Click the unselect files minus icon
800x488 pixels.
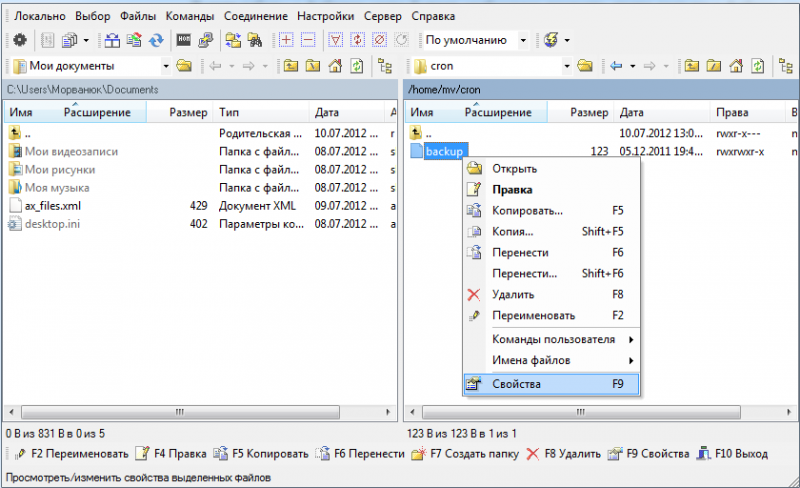click(308, 41)
